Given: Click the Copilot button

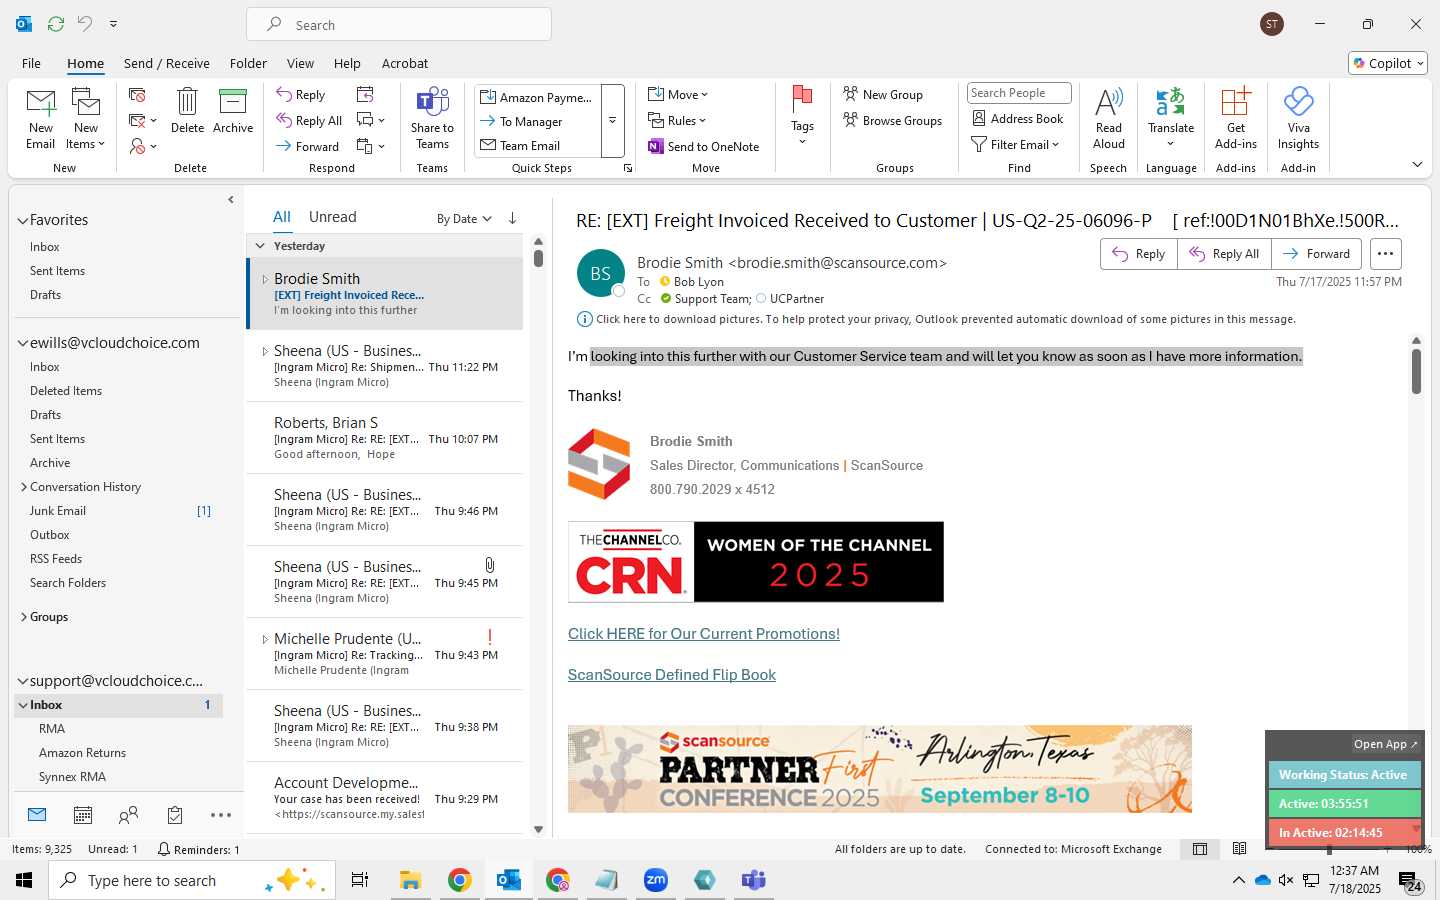Looking at the screenshot, I should coord(1388,63).
